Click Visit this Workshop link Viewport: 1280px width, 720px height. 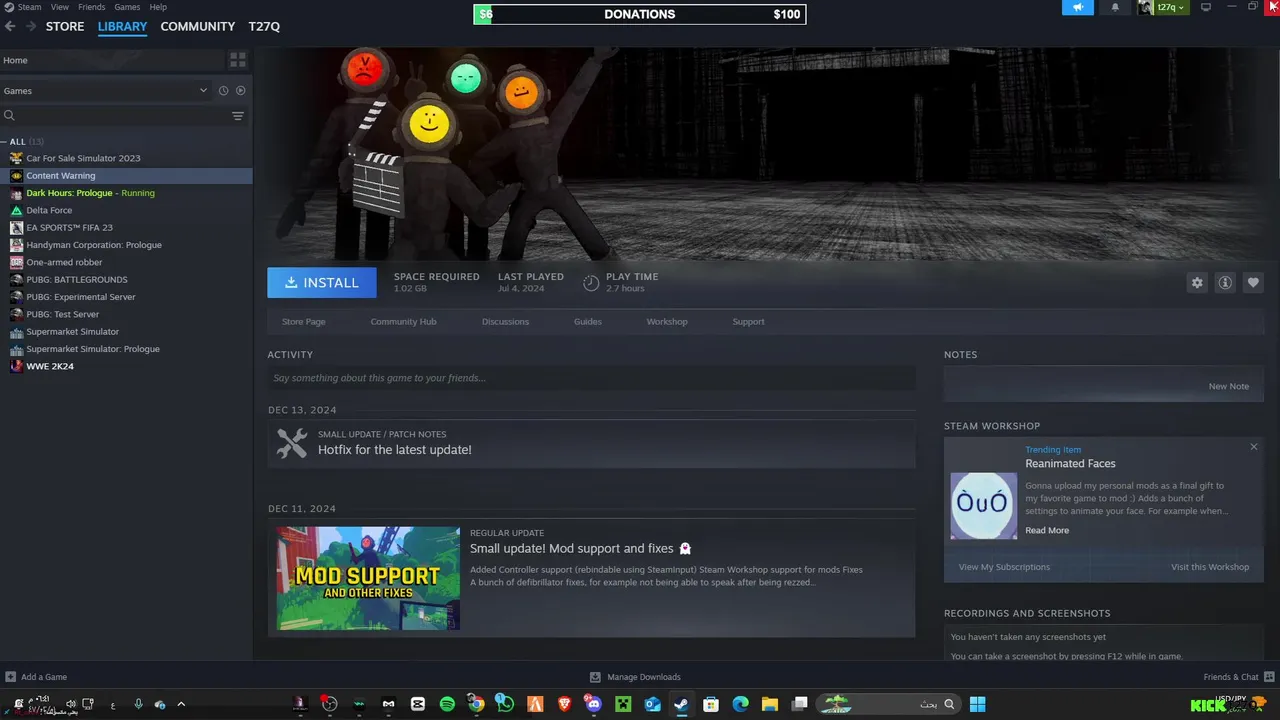point(1210,567)
